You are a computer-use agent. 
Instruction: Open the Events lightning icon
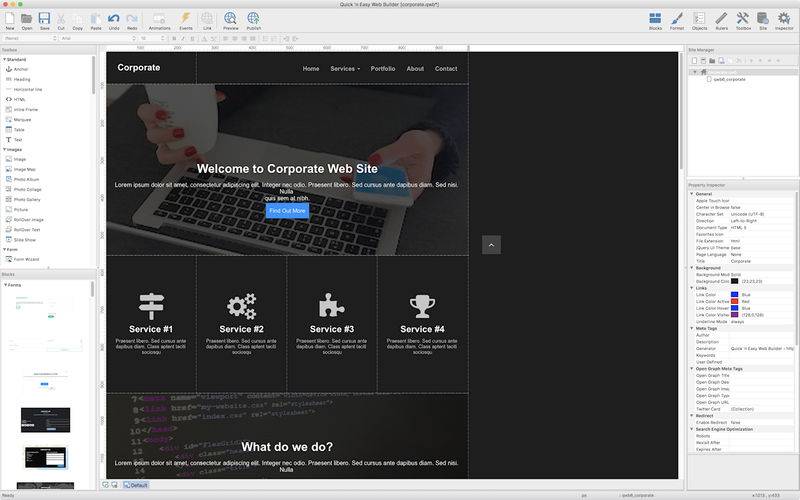pos(186,19)
